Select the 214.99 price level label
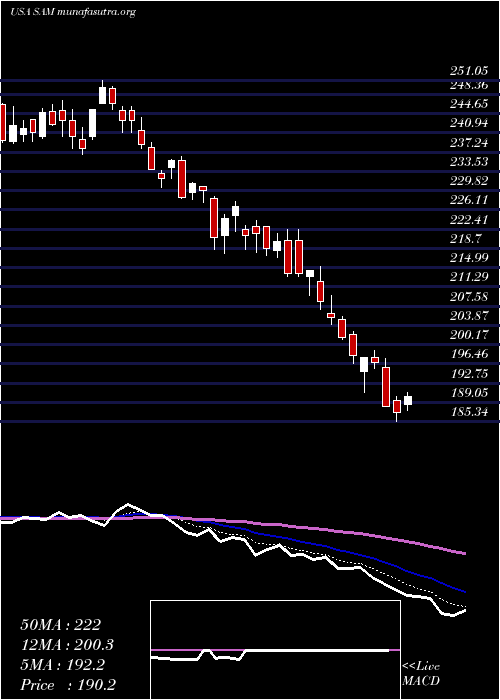The height and width of the screenshot is (700, 500). click(468, 258)
